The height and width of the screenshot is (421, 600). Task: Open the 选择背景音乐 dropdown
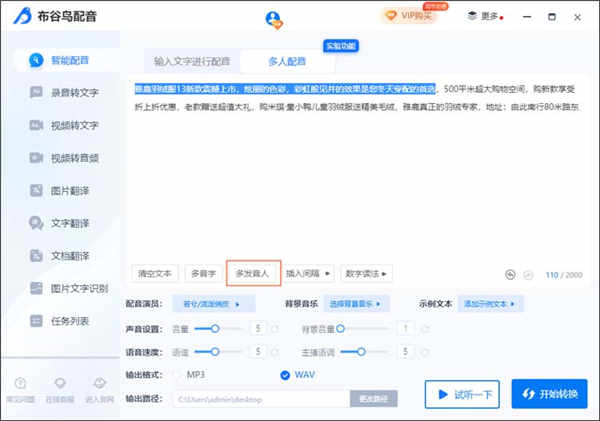(x=356, y=304)
